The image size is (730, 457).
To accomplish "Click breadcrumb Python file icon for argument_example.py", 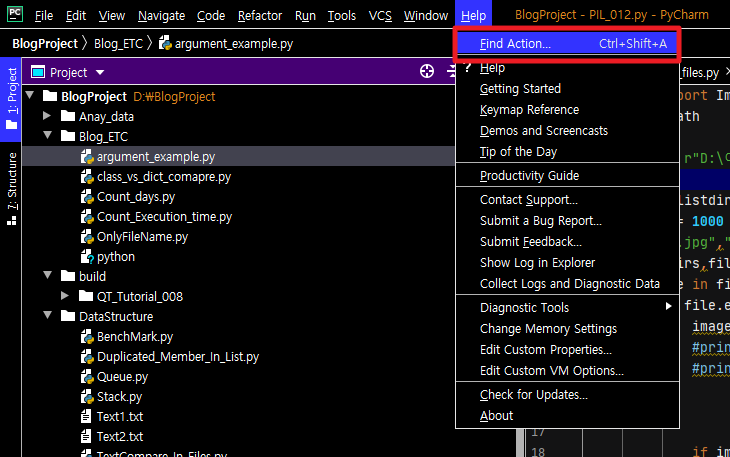I will pyautogui.click(x=165, y=43).
